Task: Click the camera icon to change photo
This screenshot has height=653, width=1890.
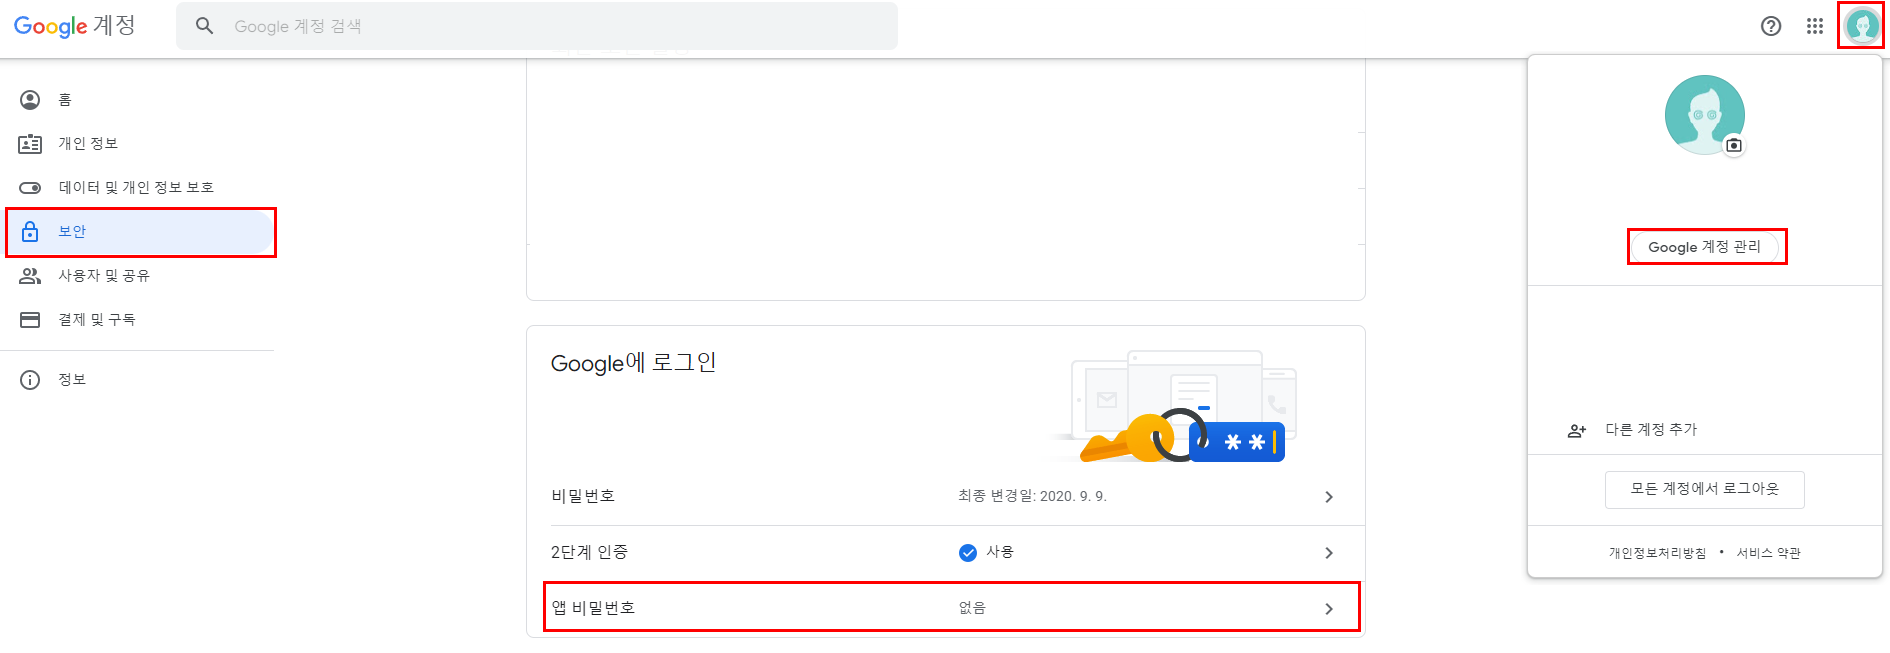Action: 1734,146
